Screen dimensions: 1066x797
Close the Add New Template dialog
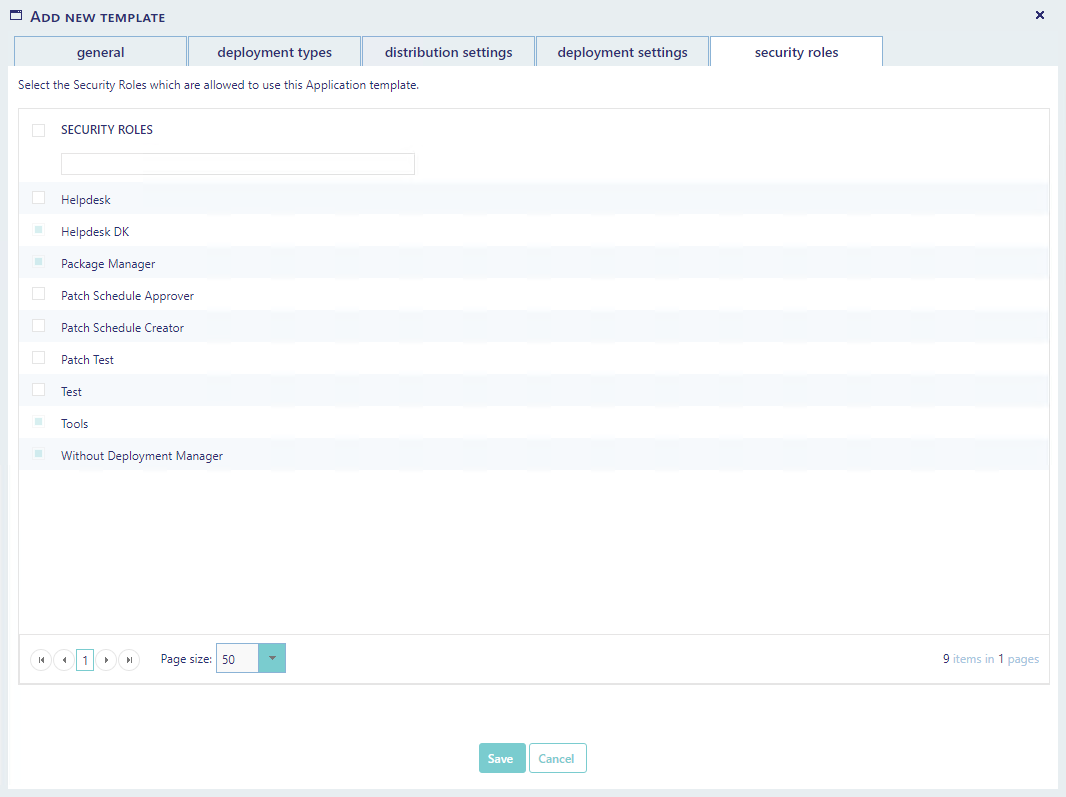click(x=1039, y=15)
